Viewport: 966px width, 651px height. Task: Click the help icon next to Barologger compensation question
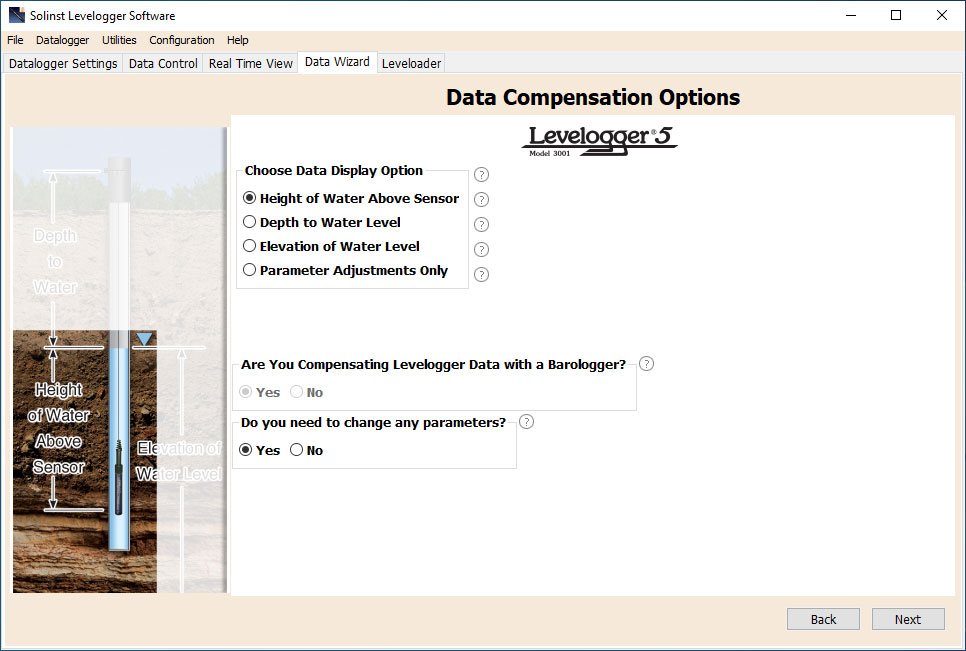point(646,363)
